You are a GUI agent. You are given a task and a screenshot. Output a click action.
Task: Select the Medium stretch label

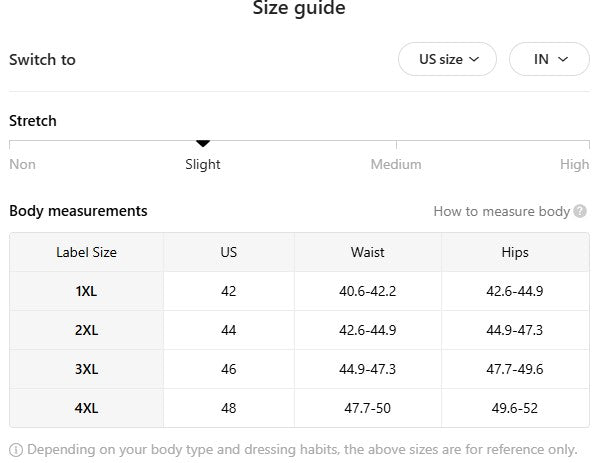pyautogui.click(x=396, y=164)
